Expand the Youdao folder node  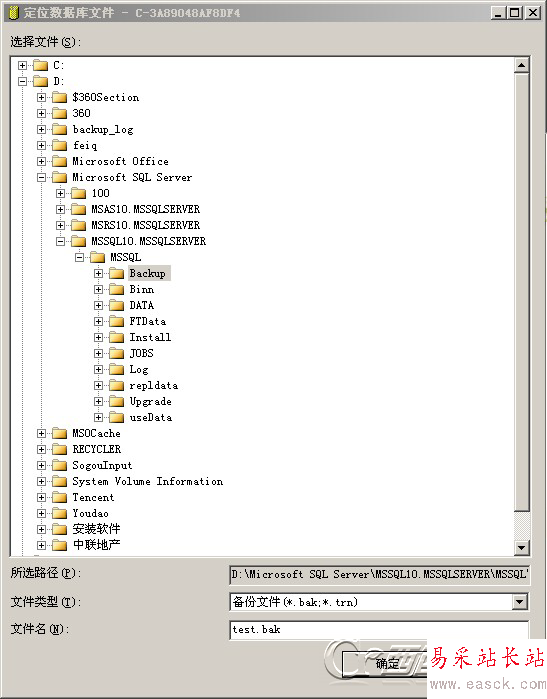pyautogui.click(x=41, y=514)
